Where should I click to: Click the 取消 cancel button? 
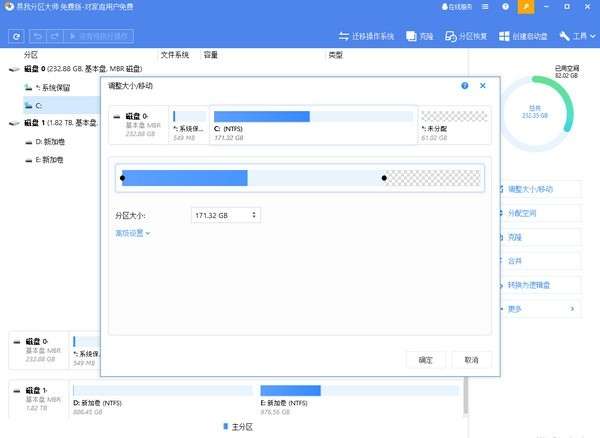click(x=471, y=360)
